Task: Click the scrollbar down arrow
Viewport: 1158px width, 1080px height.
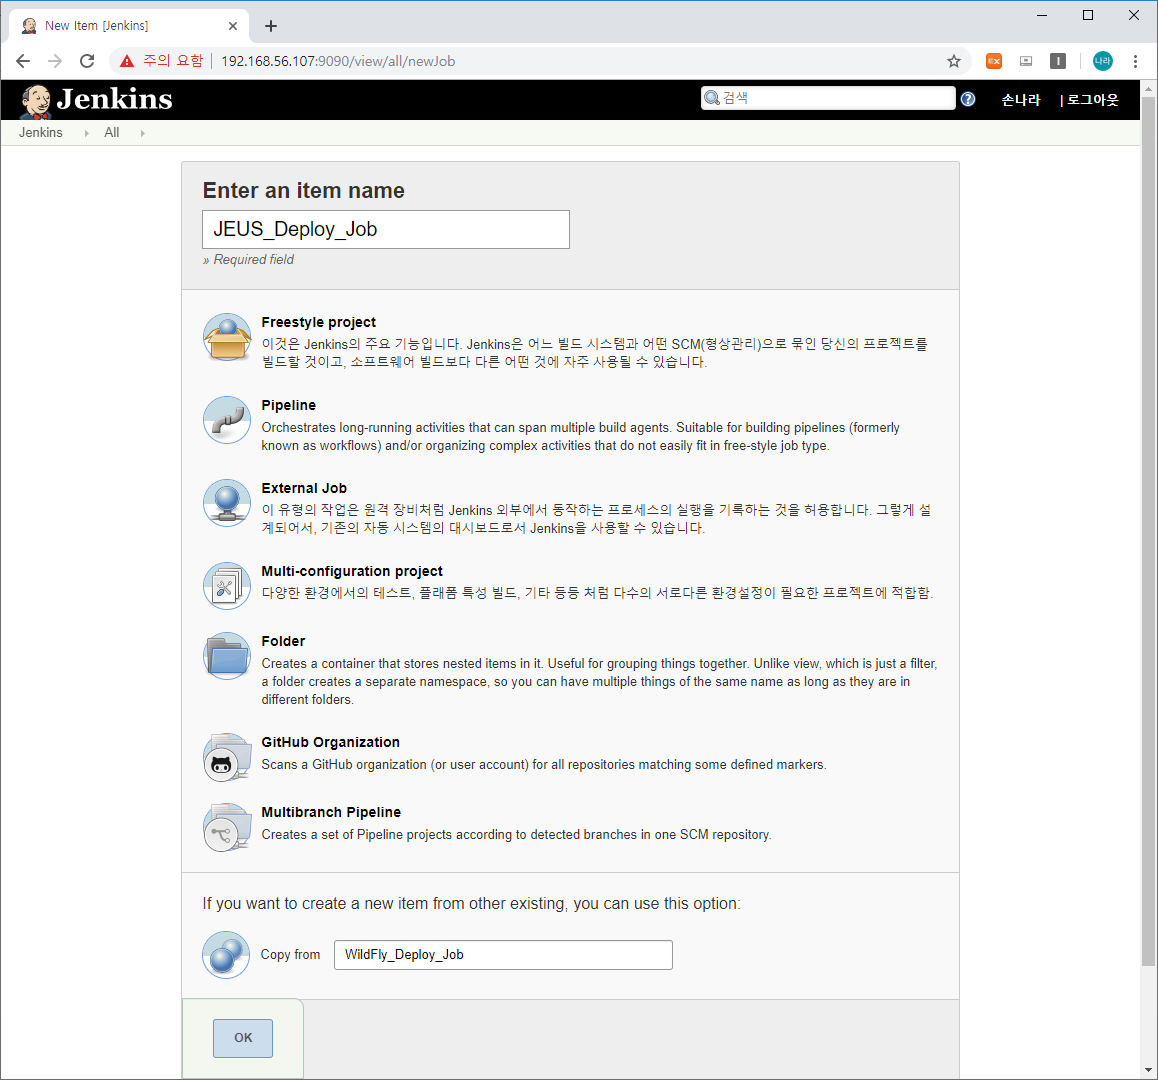Action: pos(1148,1070)
